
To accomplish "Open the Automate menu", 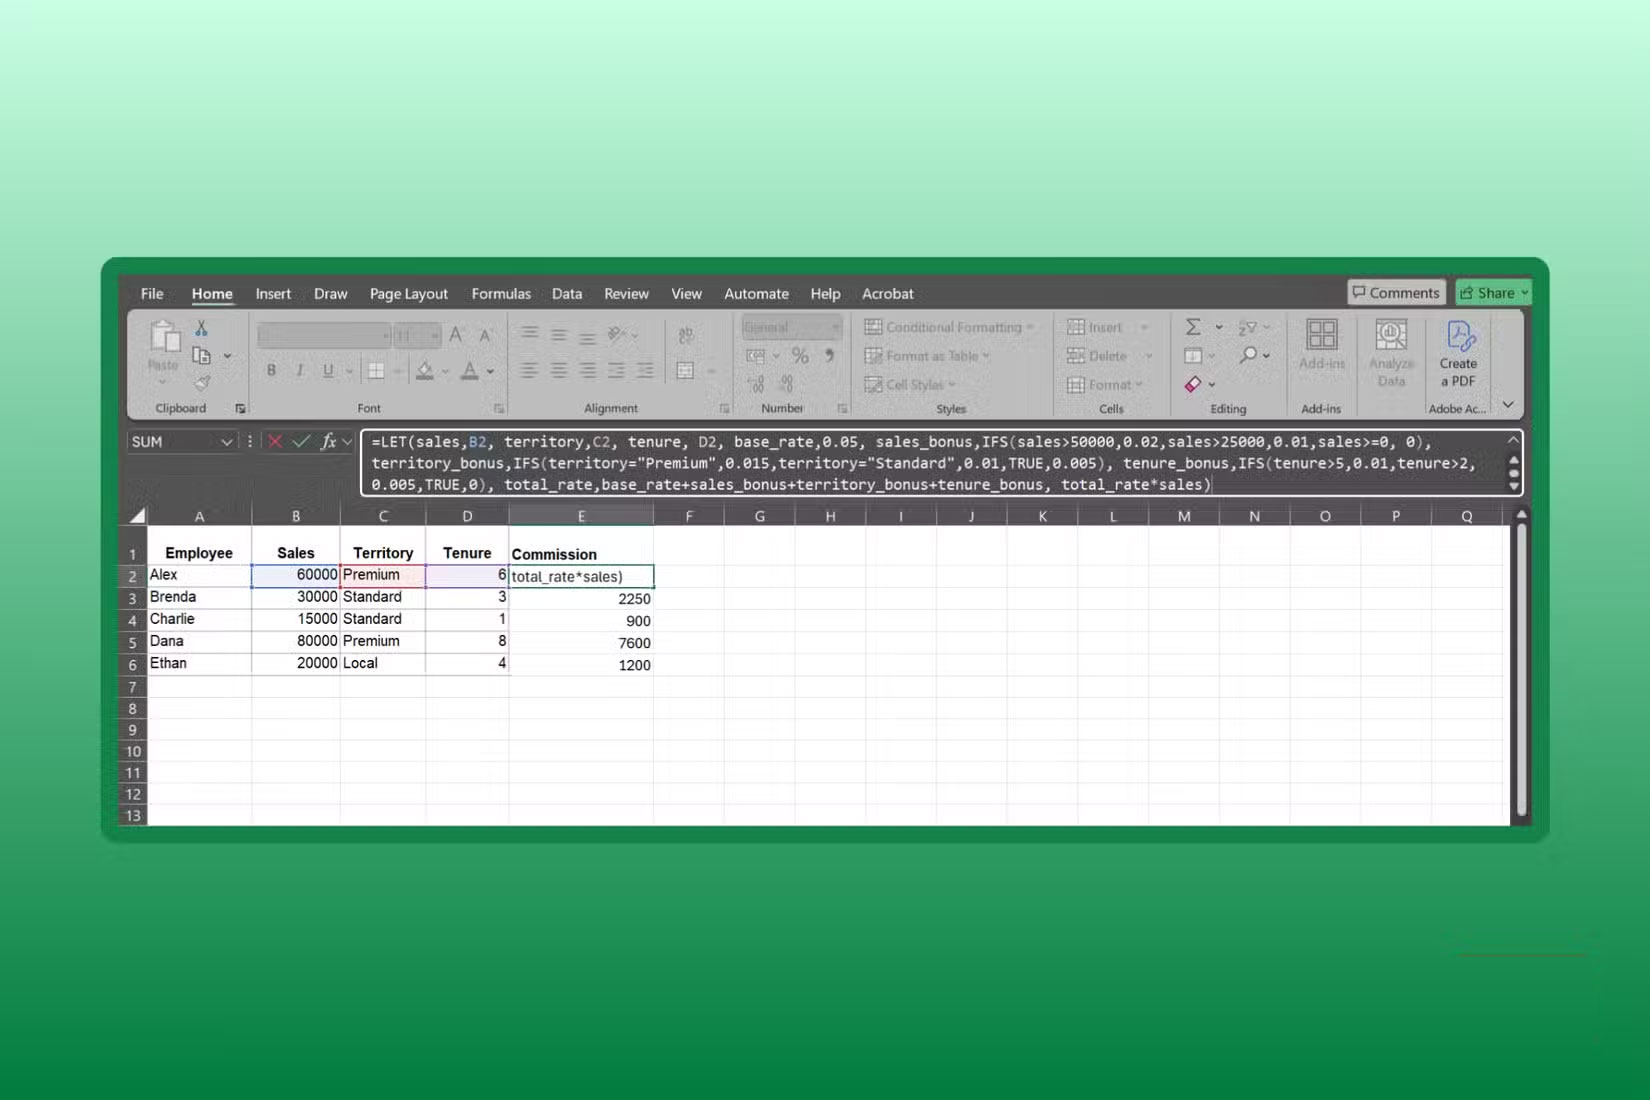I will coord(756,293).
